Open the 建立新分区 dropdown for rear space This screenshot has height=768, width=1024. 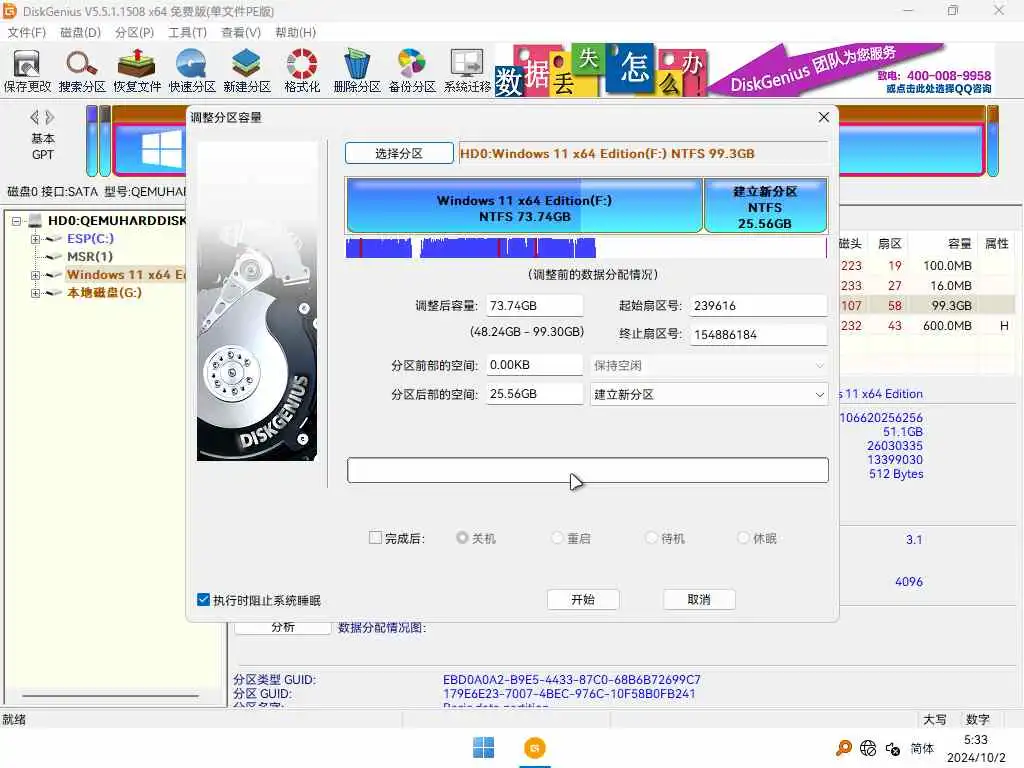point(709,394)
